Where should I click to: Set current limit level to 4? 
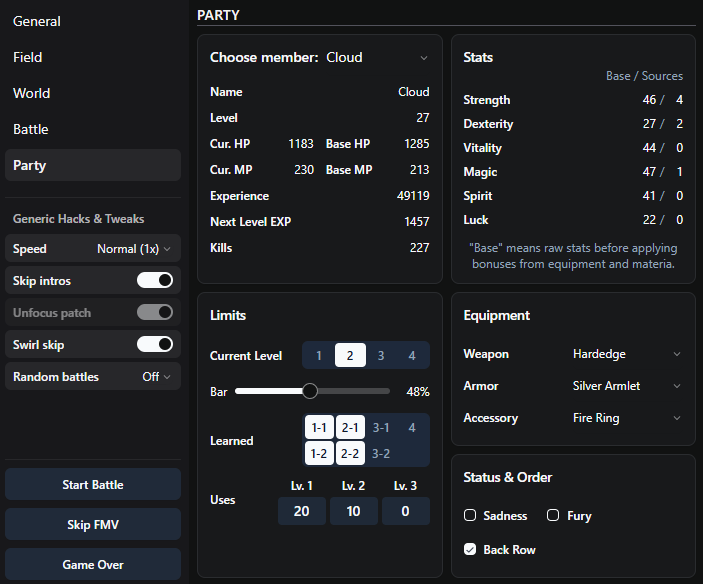click(x=412, y=355)
